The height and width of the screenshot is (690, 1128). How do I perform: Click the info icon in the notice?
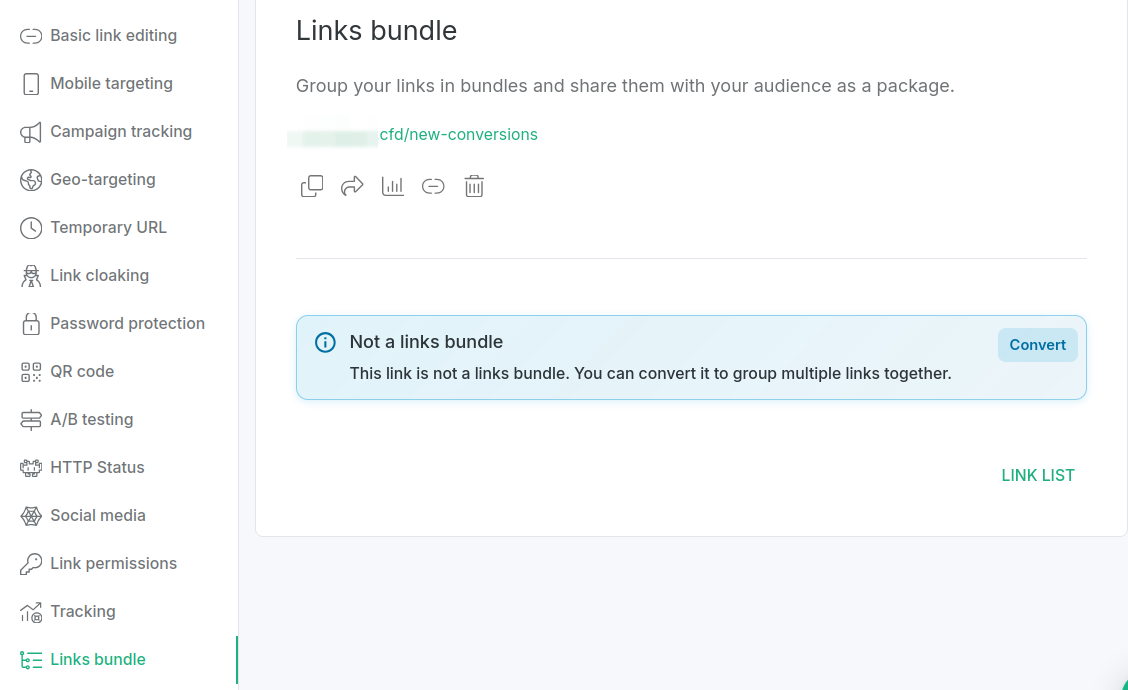click(325, 343)
